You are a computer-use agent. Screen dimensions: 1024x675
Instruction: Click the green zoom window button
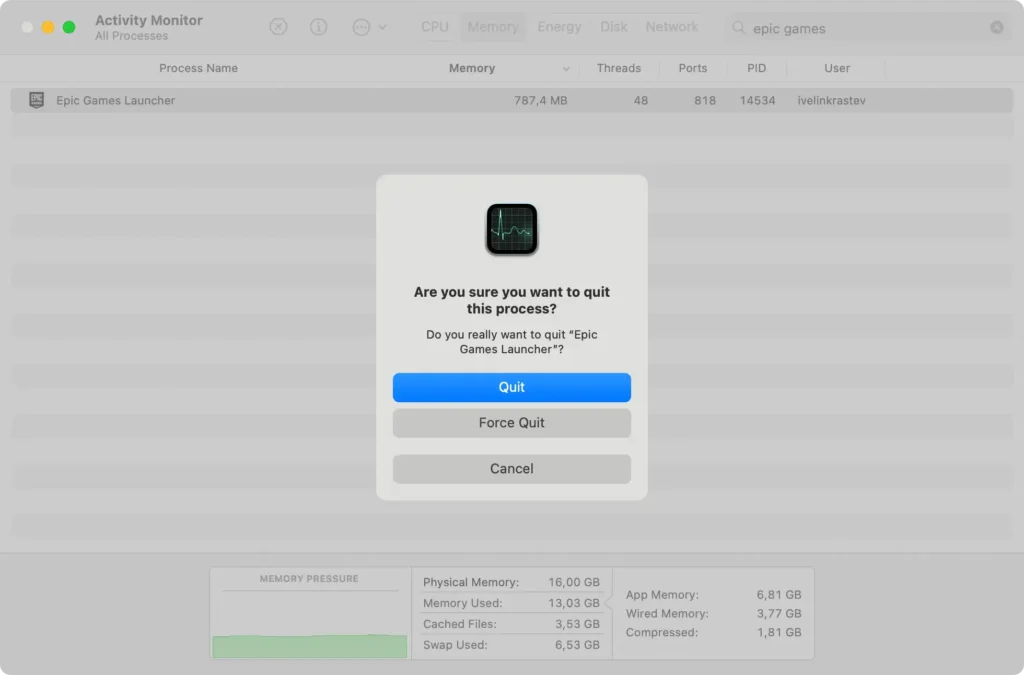tap(69, 27)
